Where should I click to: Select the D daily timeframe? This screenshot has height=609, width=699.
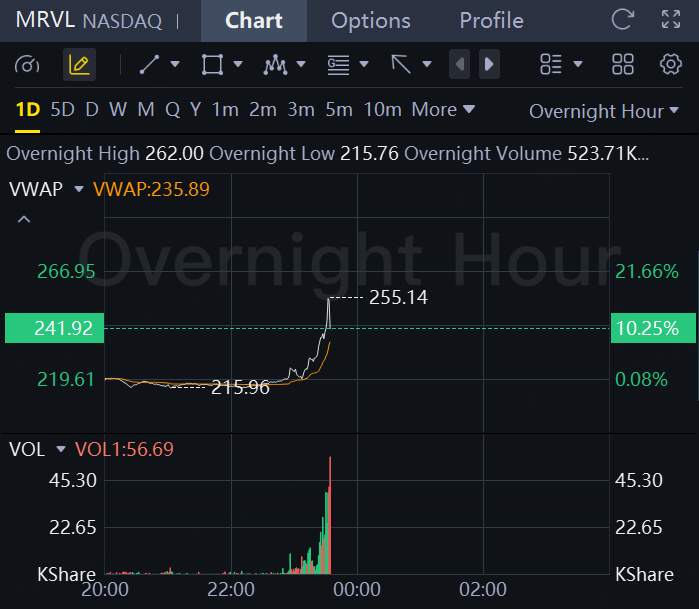(92, 110)
